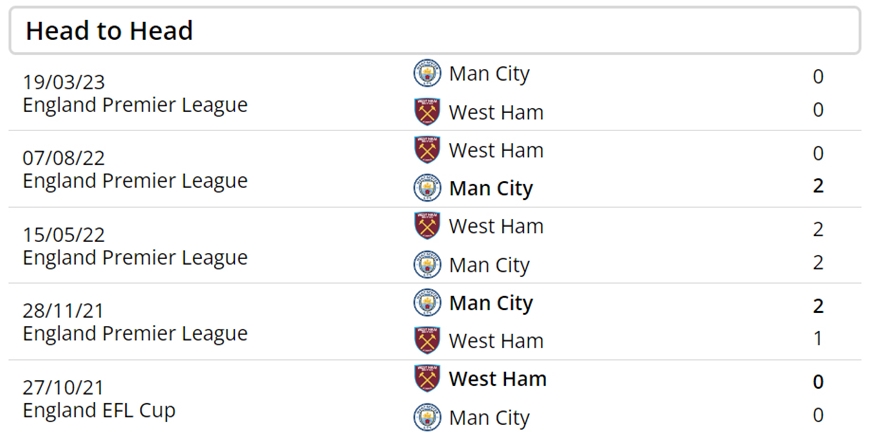Select bold West Ham name in EFL Cup match
Image resolution: width=870 pixels, height=440 pixels.
[x=498, y=379]
